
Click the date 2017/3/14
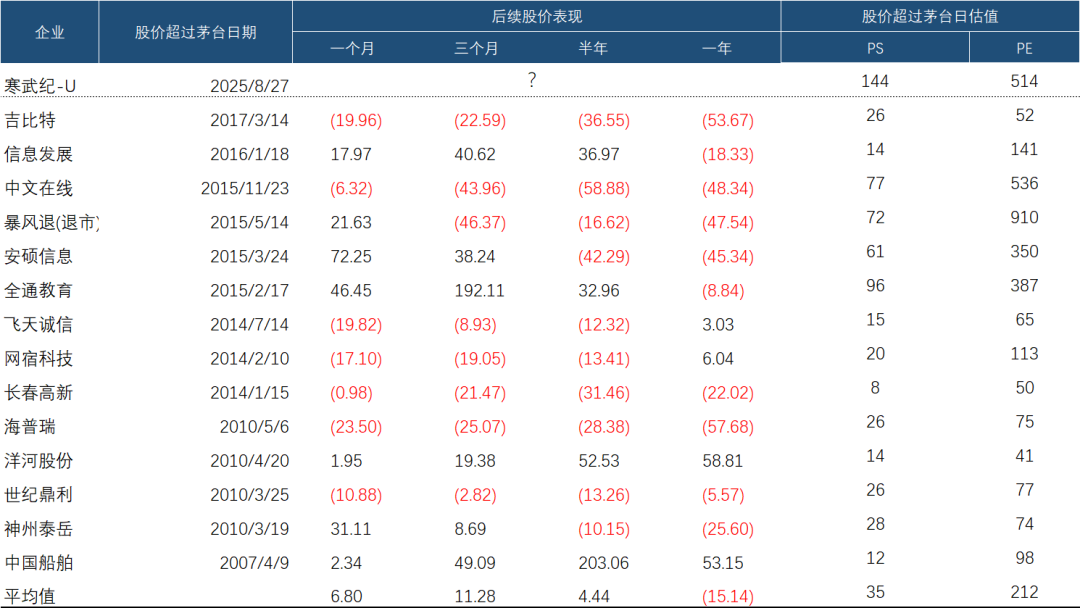[x=249, y=120]
